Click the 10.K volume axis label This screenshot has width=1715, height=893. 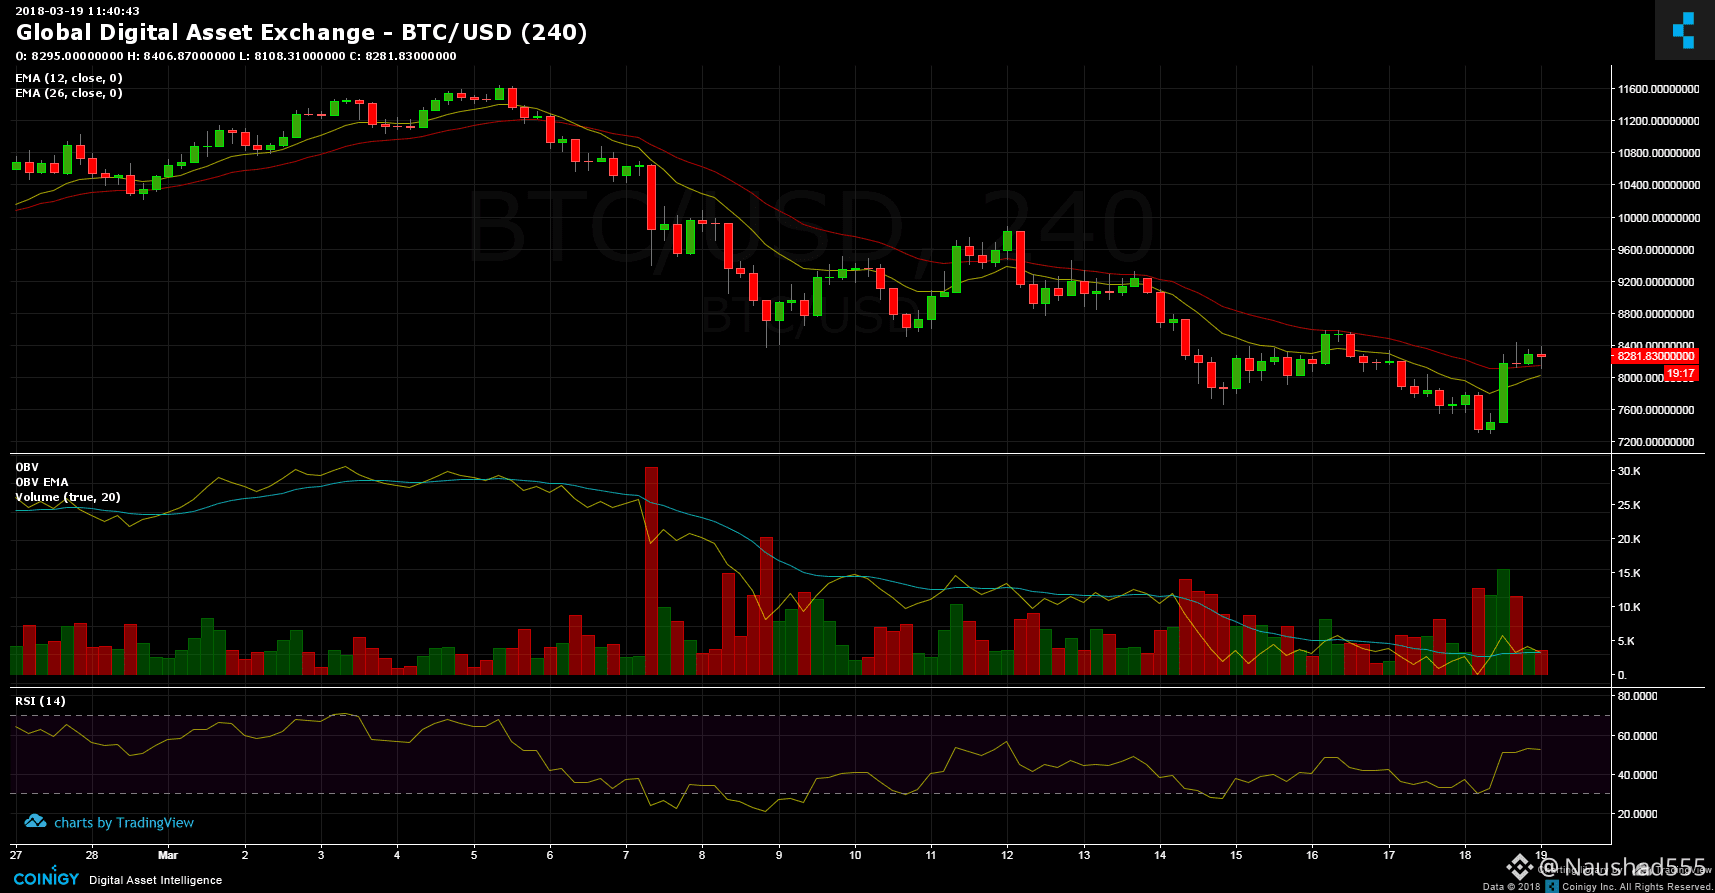coord(1629,607)
